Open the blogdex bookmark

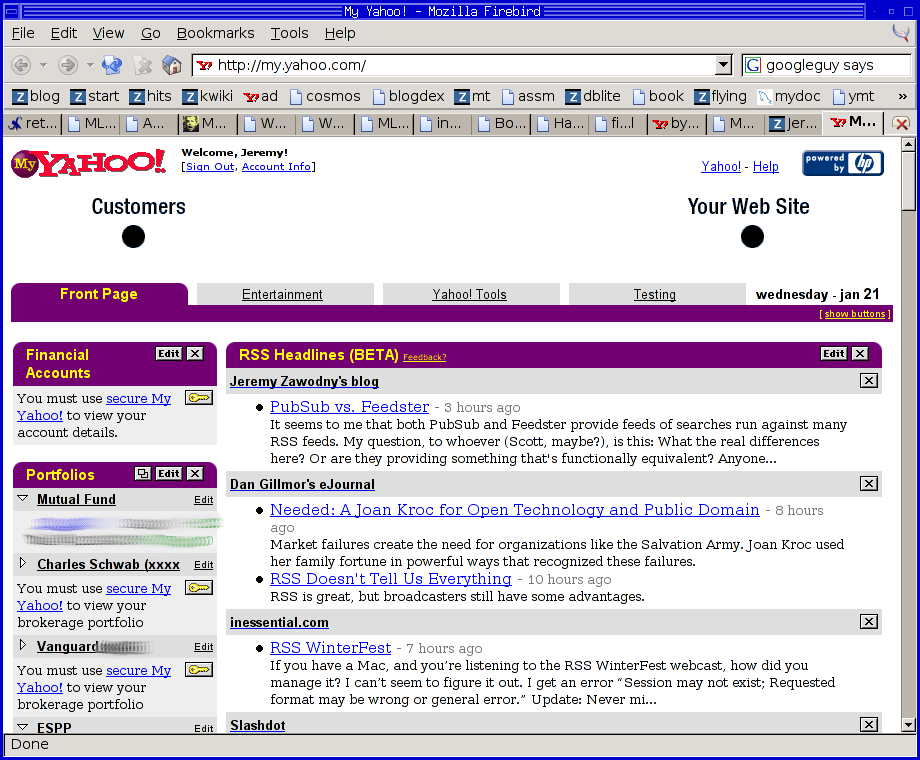[408, 96]
